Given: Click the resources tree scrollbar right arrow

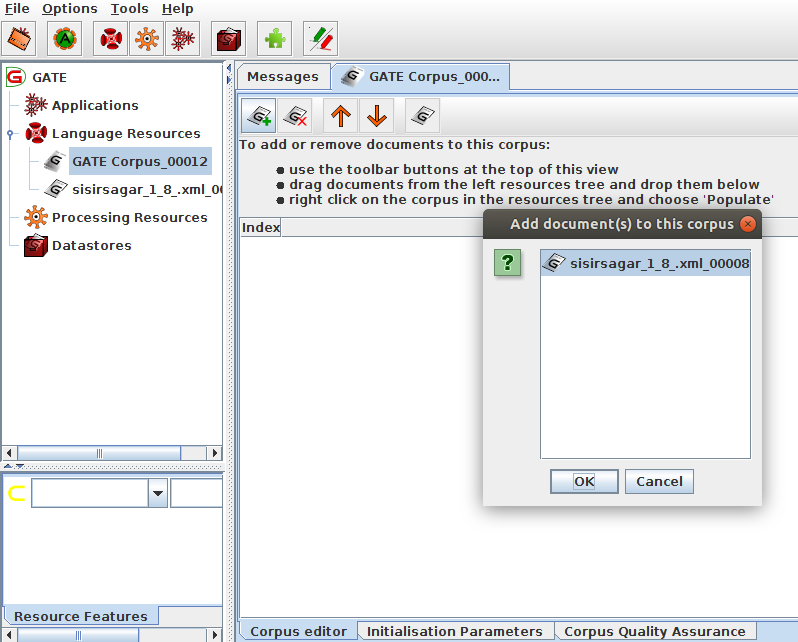Looking at the screenshot, I should pyautogui.click(x=215, y=453).
